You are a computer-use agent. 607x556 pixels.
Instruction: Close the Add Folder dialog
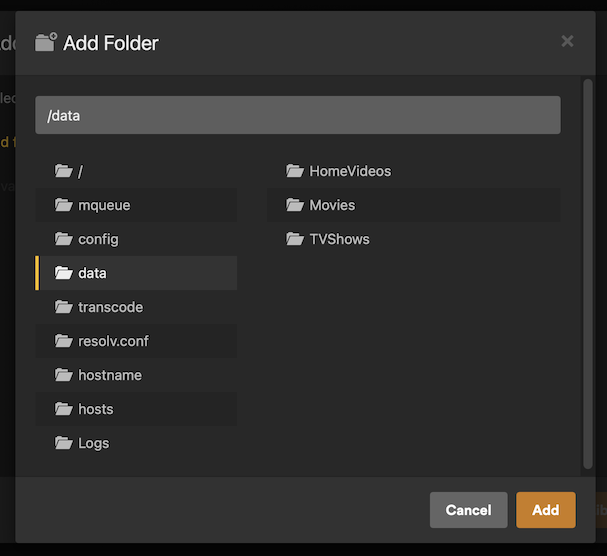coord(567,41)
